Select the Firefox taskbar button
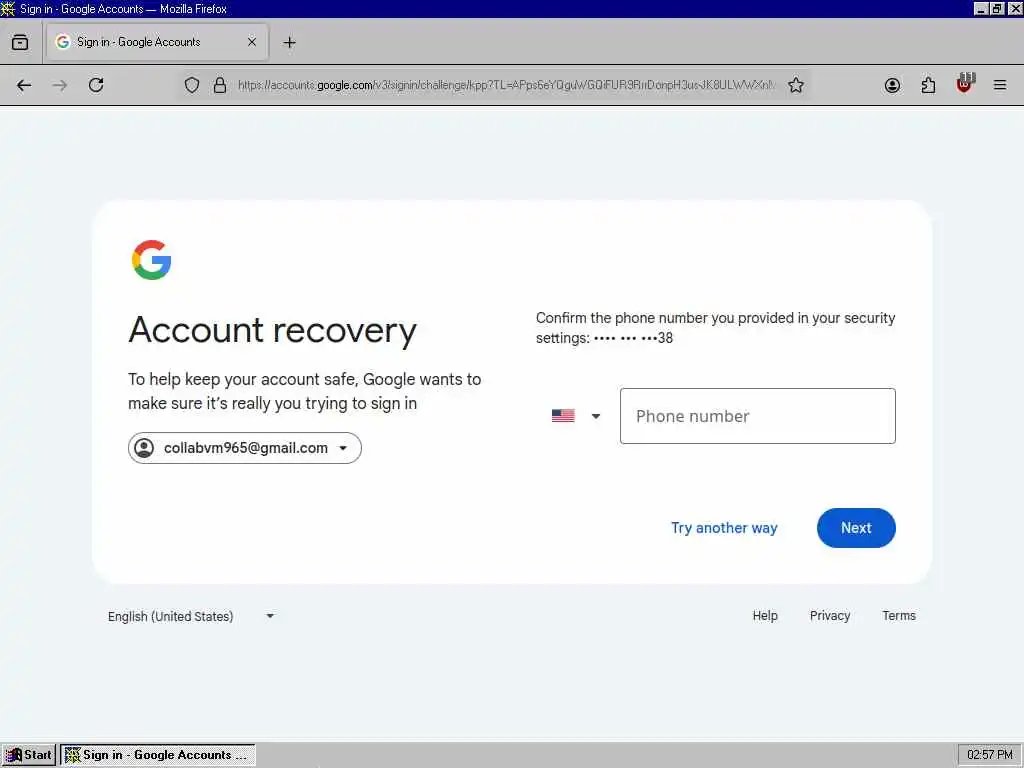Image resolution: width=1024 pixels, height=768 pixels. 157,755
